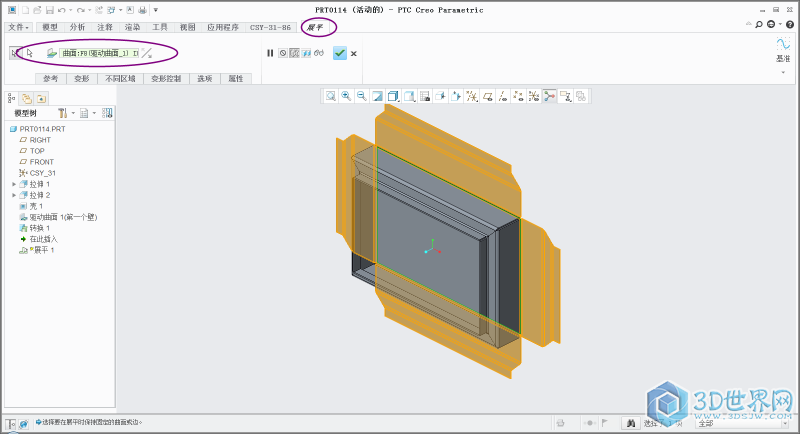Switch to the 应用程序 ribbon tab

(x=223, y=27)
